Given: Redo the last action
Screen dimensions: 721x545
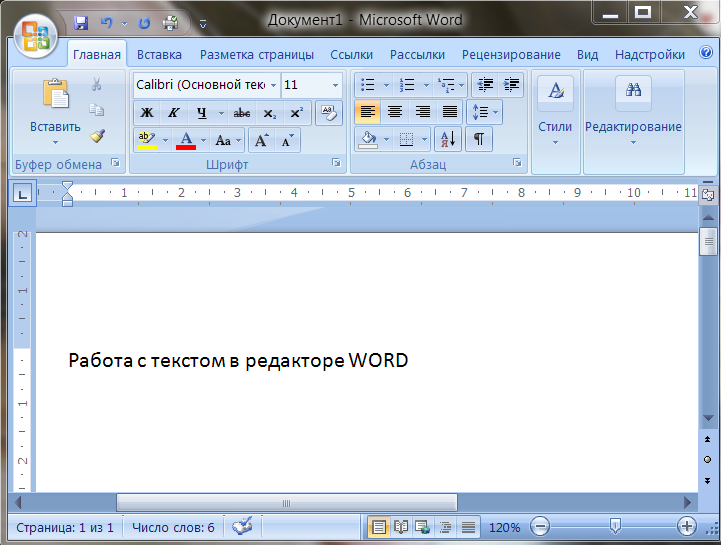Looking at the screenshot, I should click(144, 23).
